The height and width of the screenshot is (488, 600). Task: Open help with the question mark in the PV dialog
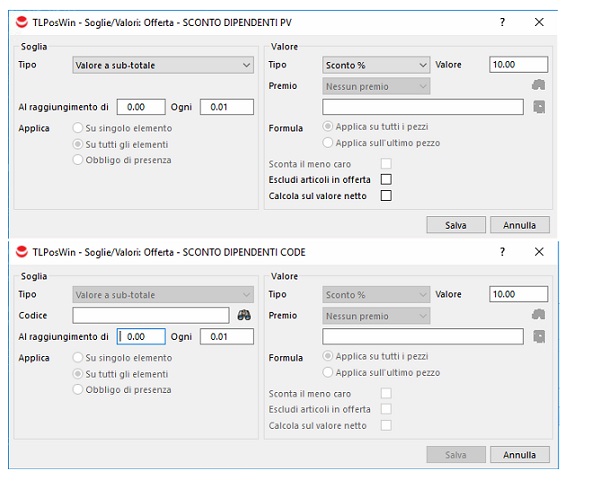[502, 22]
